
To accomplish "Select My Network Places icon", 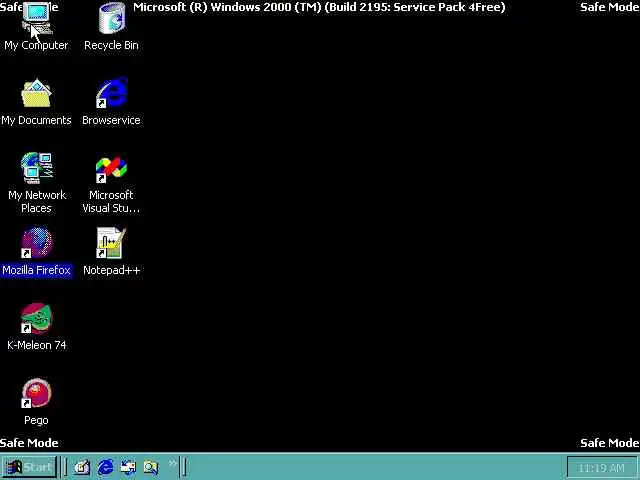I will [x=37, y=168].
